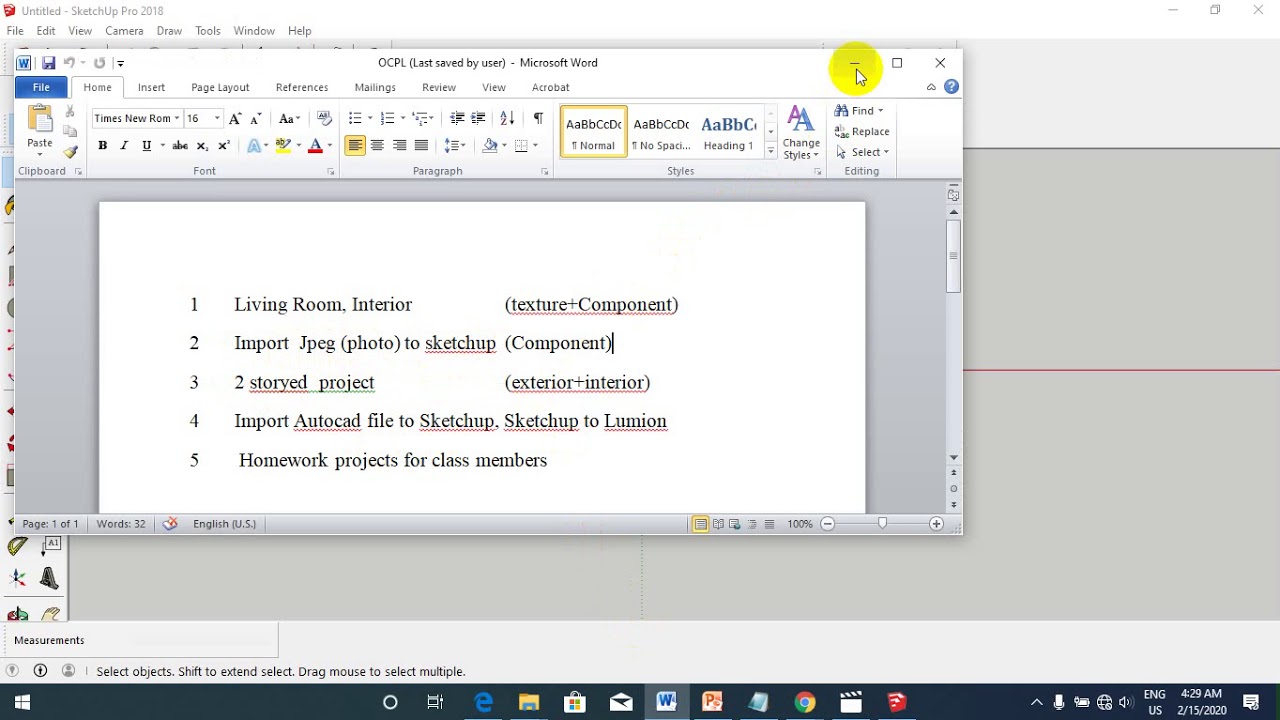Switch to the Page Layout tab

(x=220, y=88)
